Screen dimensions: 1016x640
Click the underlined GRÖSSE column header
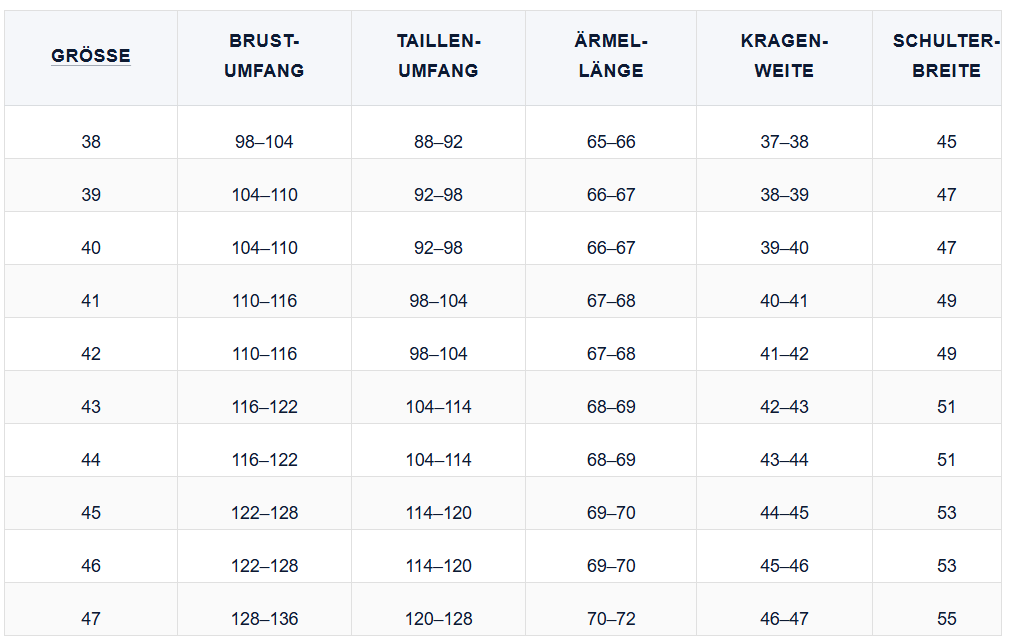click(91, 56)
